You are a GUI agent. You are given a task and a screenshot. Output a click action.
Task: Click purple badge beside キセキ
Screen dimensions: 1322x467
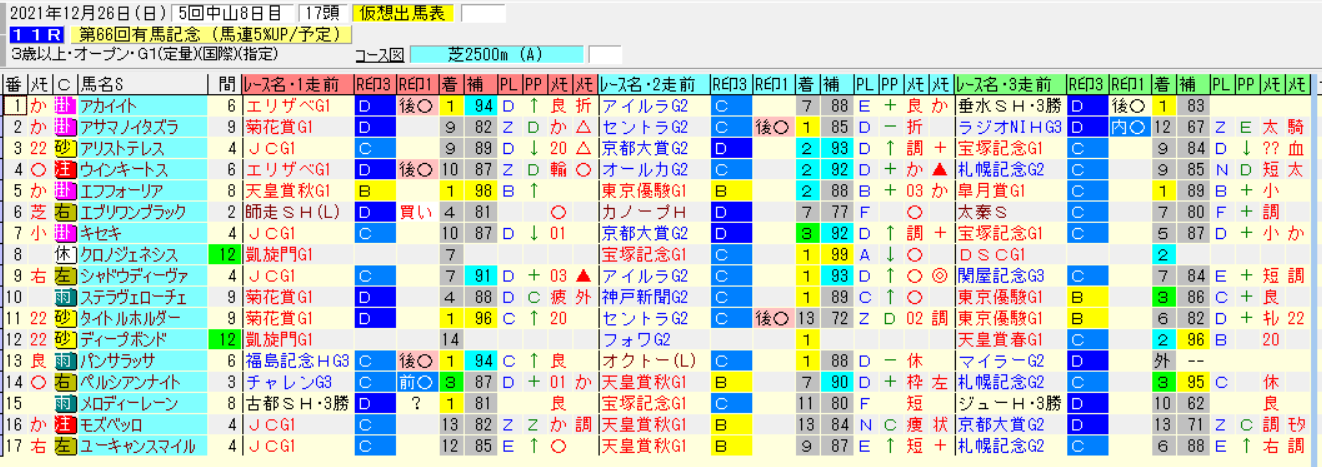[63, 233]
